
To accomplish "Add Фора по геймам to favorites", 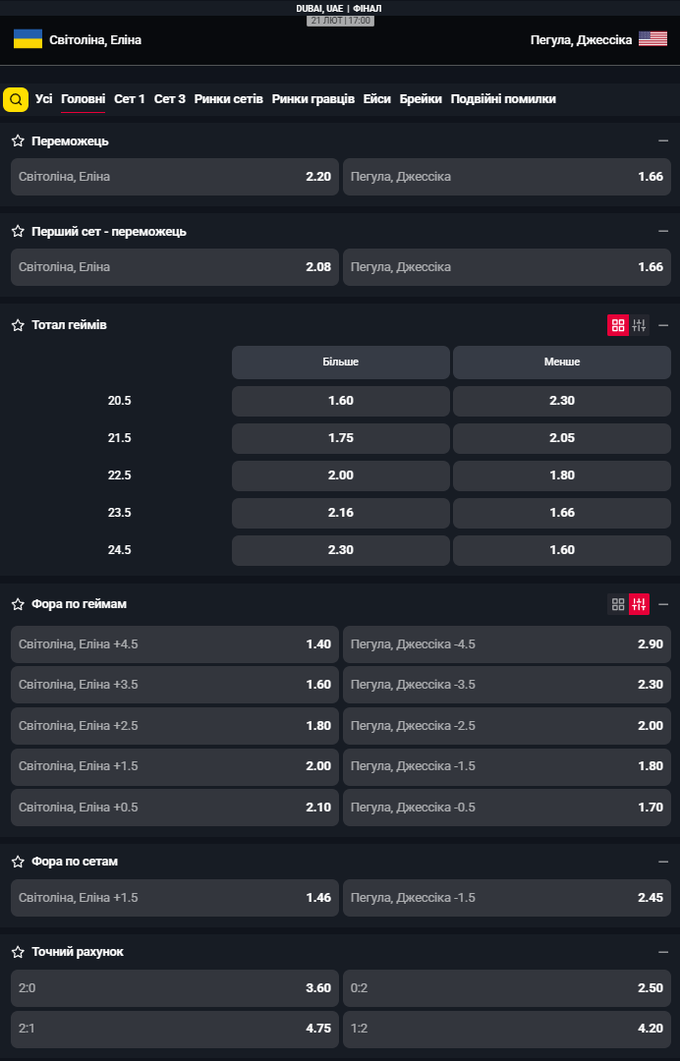I will (18, 604).
